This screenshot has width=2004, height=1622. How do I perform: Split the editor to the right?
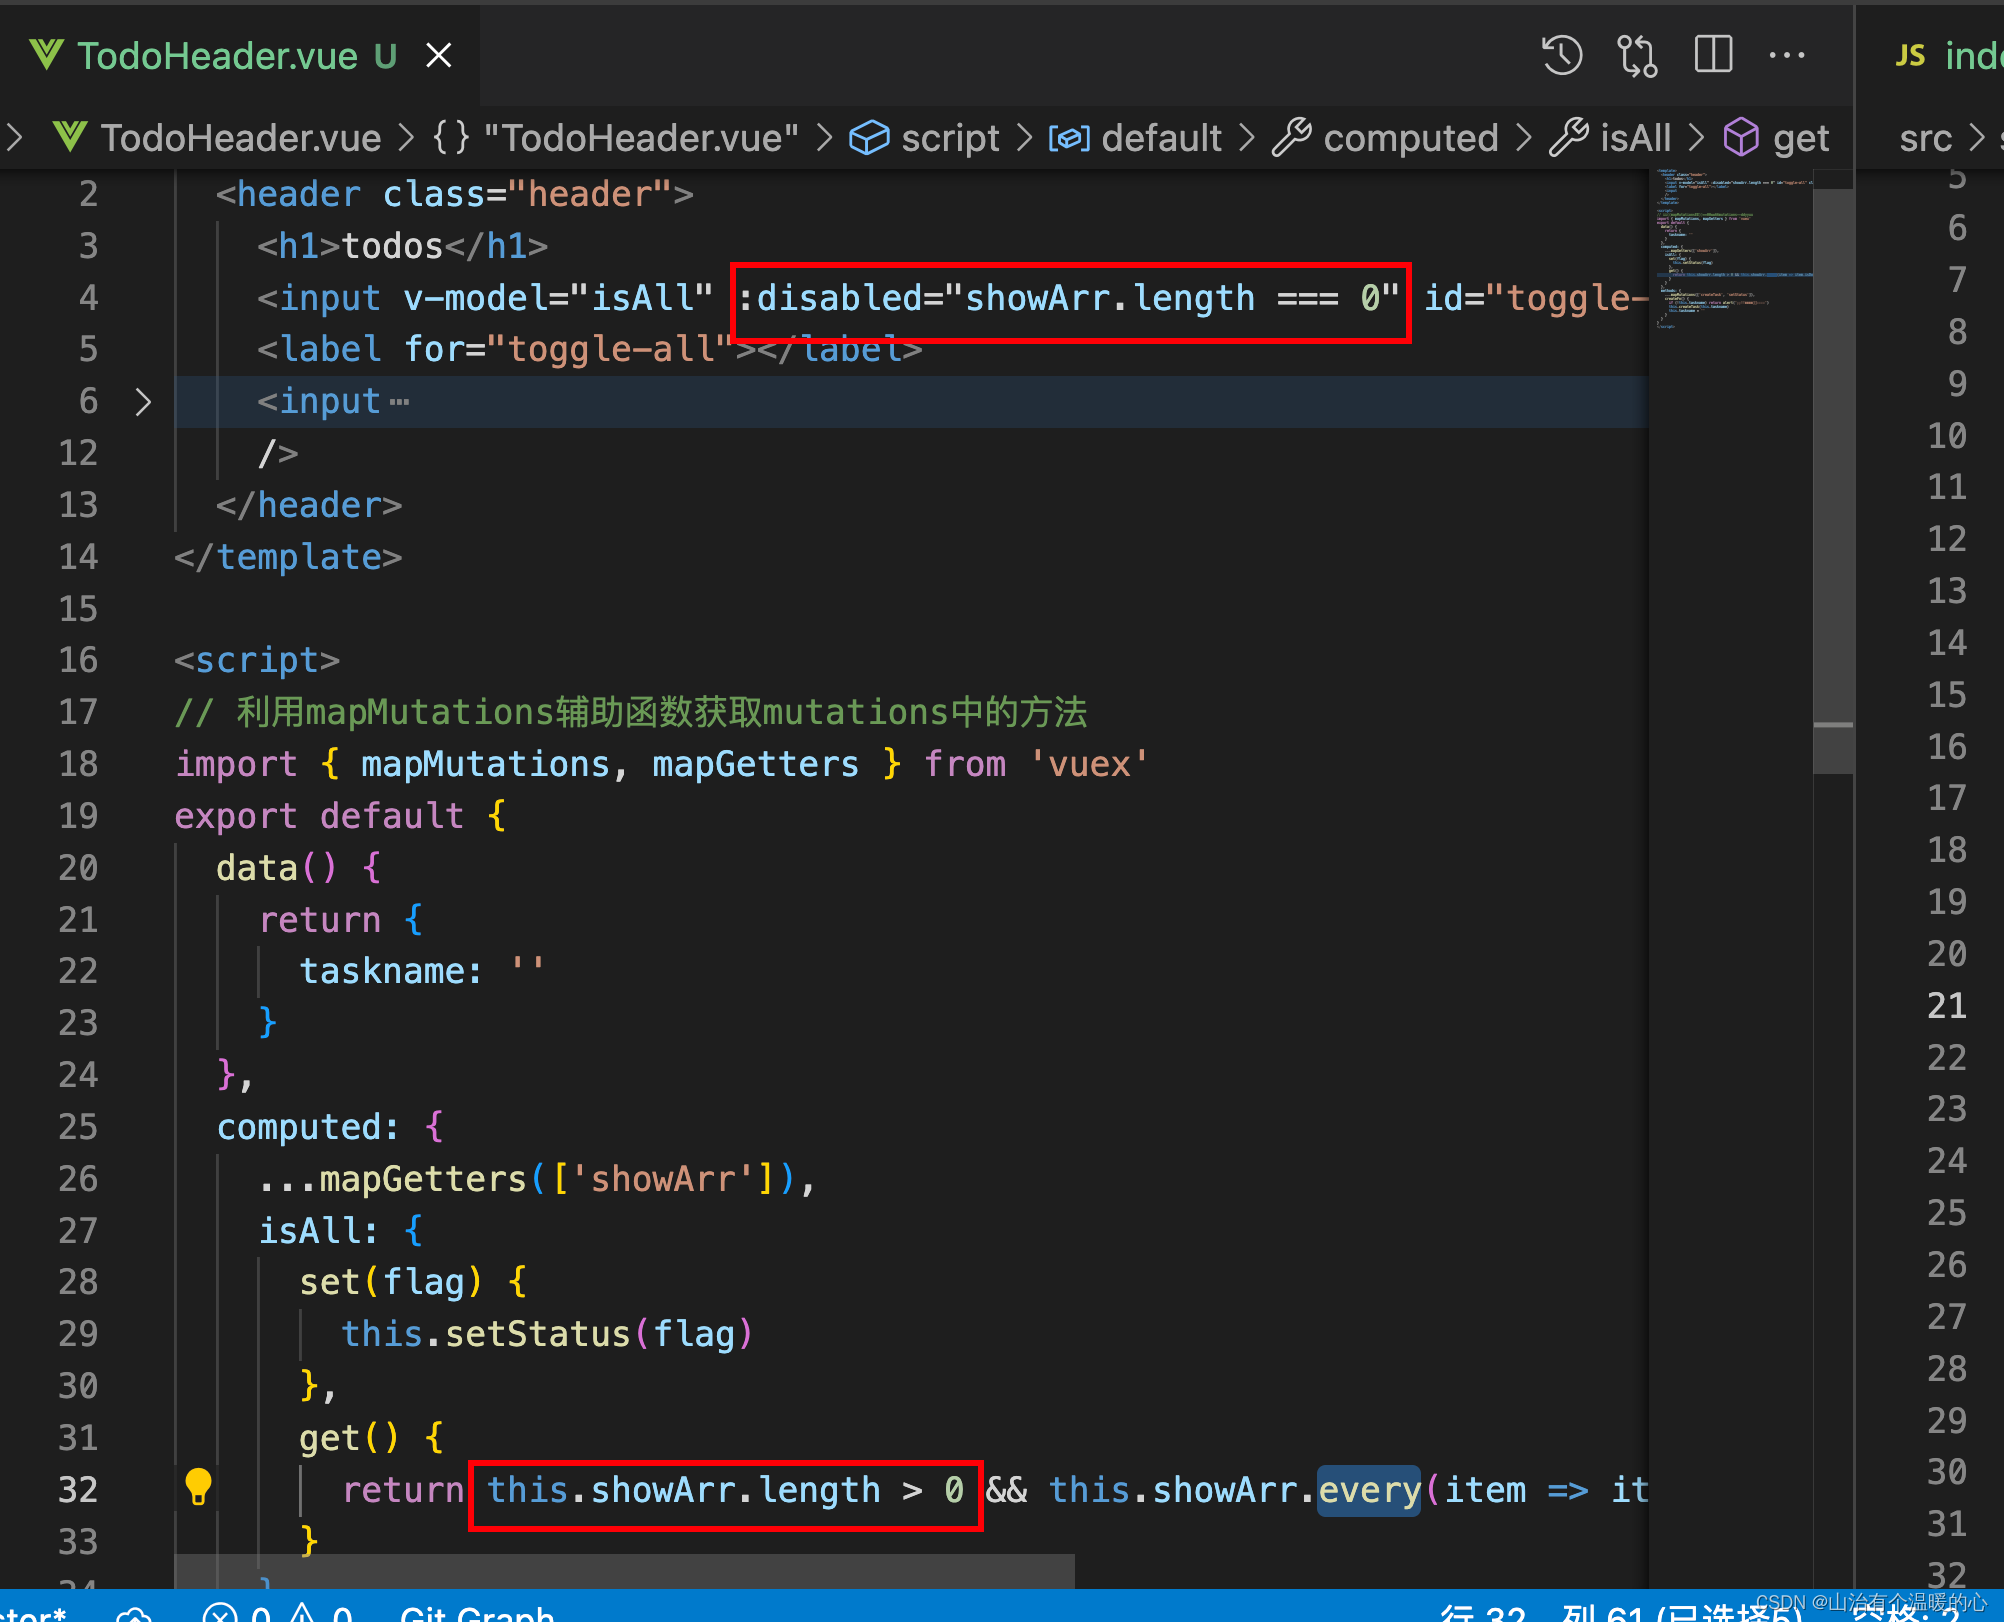click(x=1713, y=55)
